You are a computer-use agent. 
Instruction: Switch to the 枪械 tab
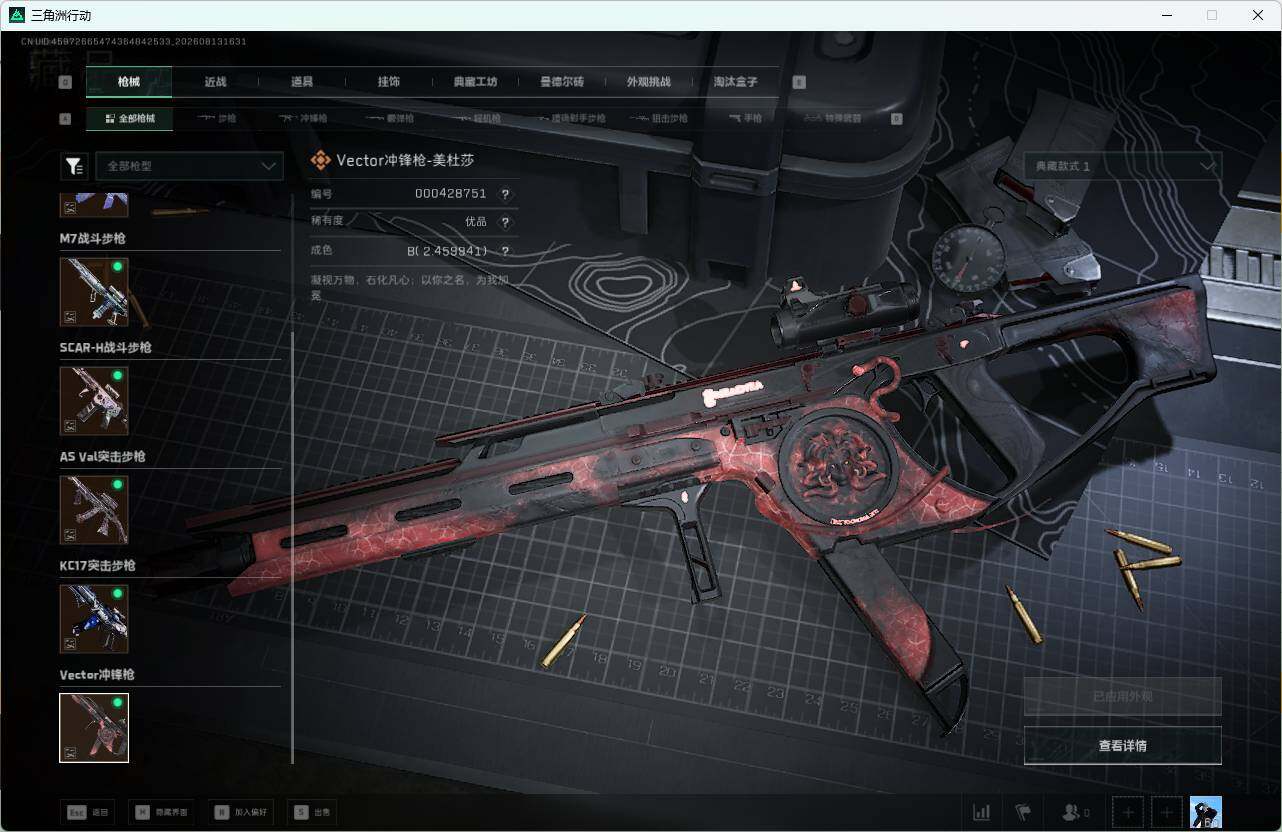[x=129, y=82]
